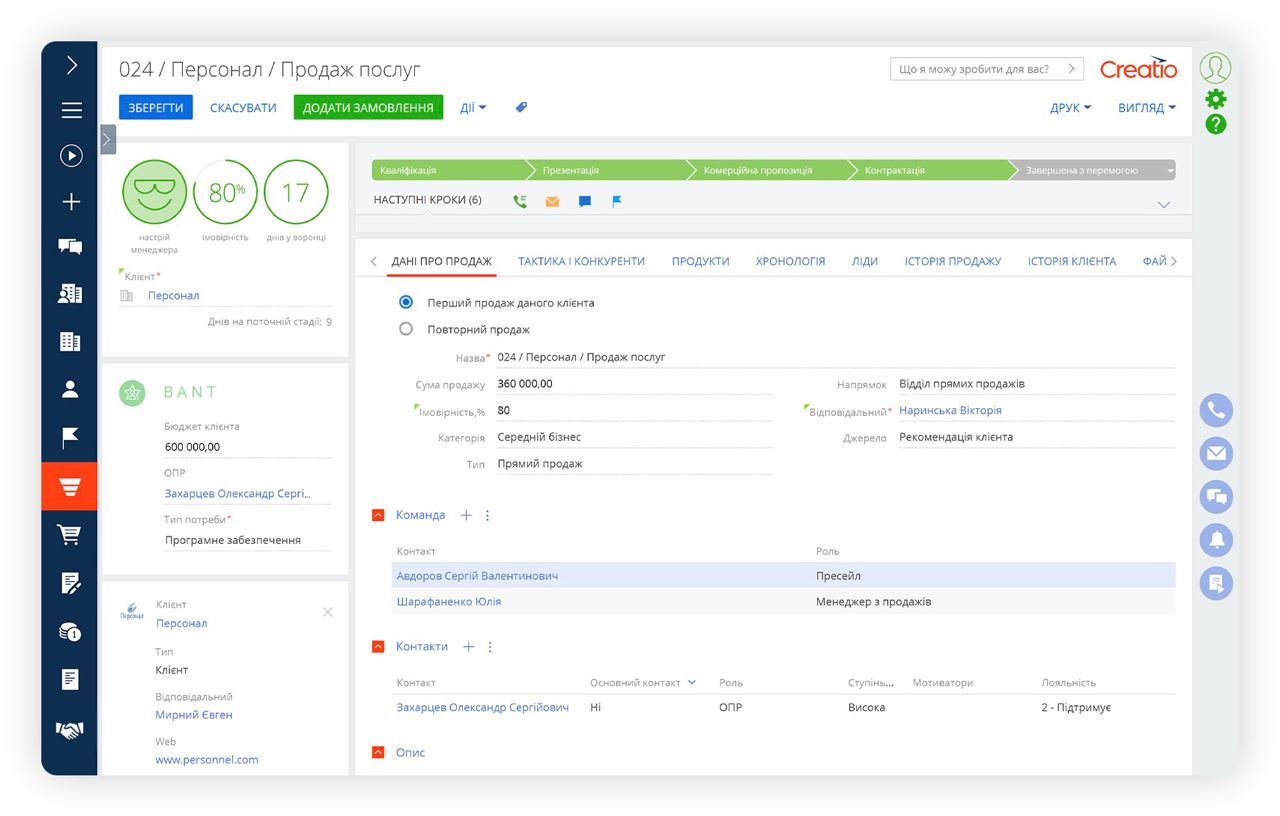The image size is (1280, 816).
Task: Expand the Наступні кроки steps chevron
Action: [x=1163, y=204]
